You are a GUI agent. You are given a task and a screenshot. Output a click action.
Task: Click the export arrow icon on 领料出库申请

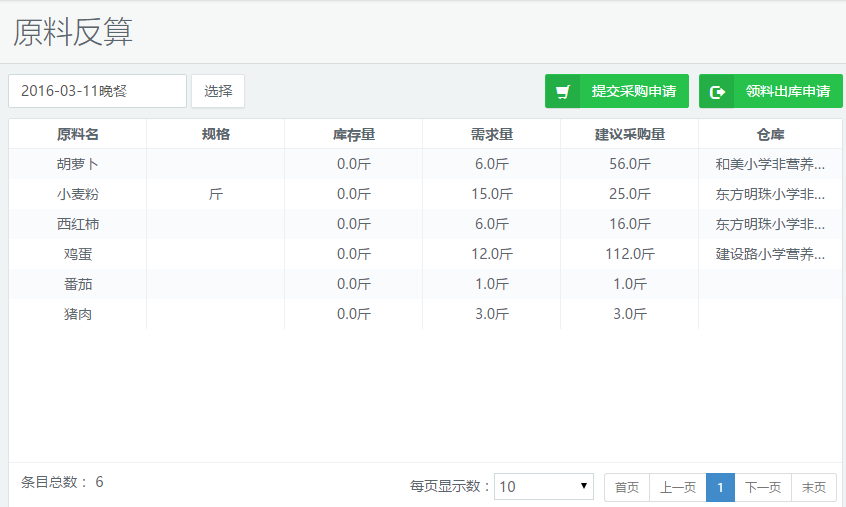717,92
